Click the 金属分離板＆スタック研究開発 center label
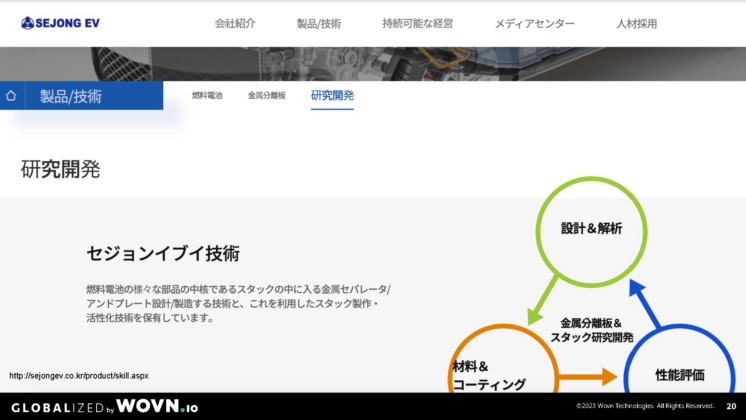 (591, 330)
